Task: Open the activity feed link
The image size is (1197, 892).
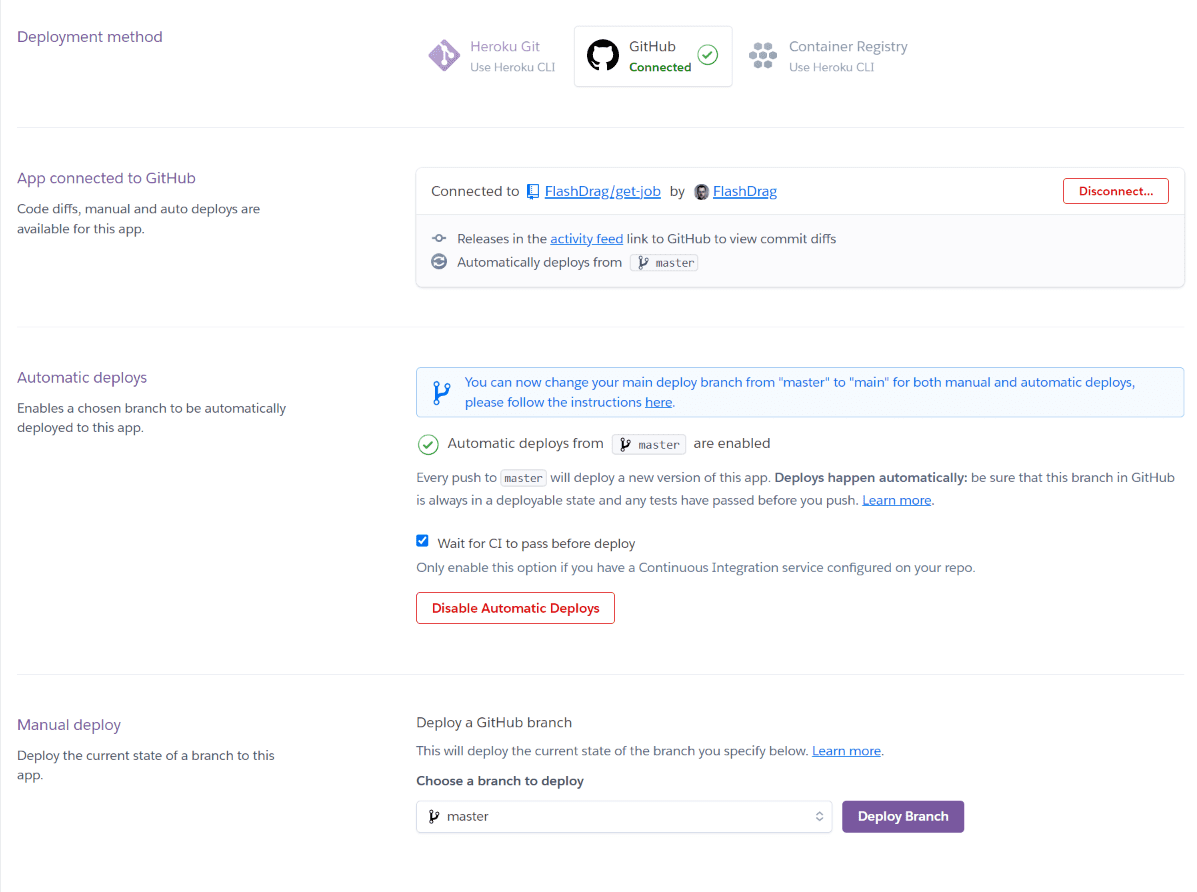Action: click(586, 239)
